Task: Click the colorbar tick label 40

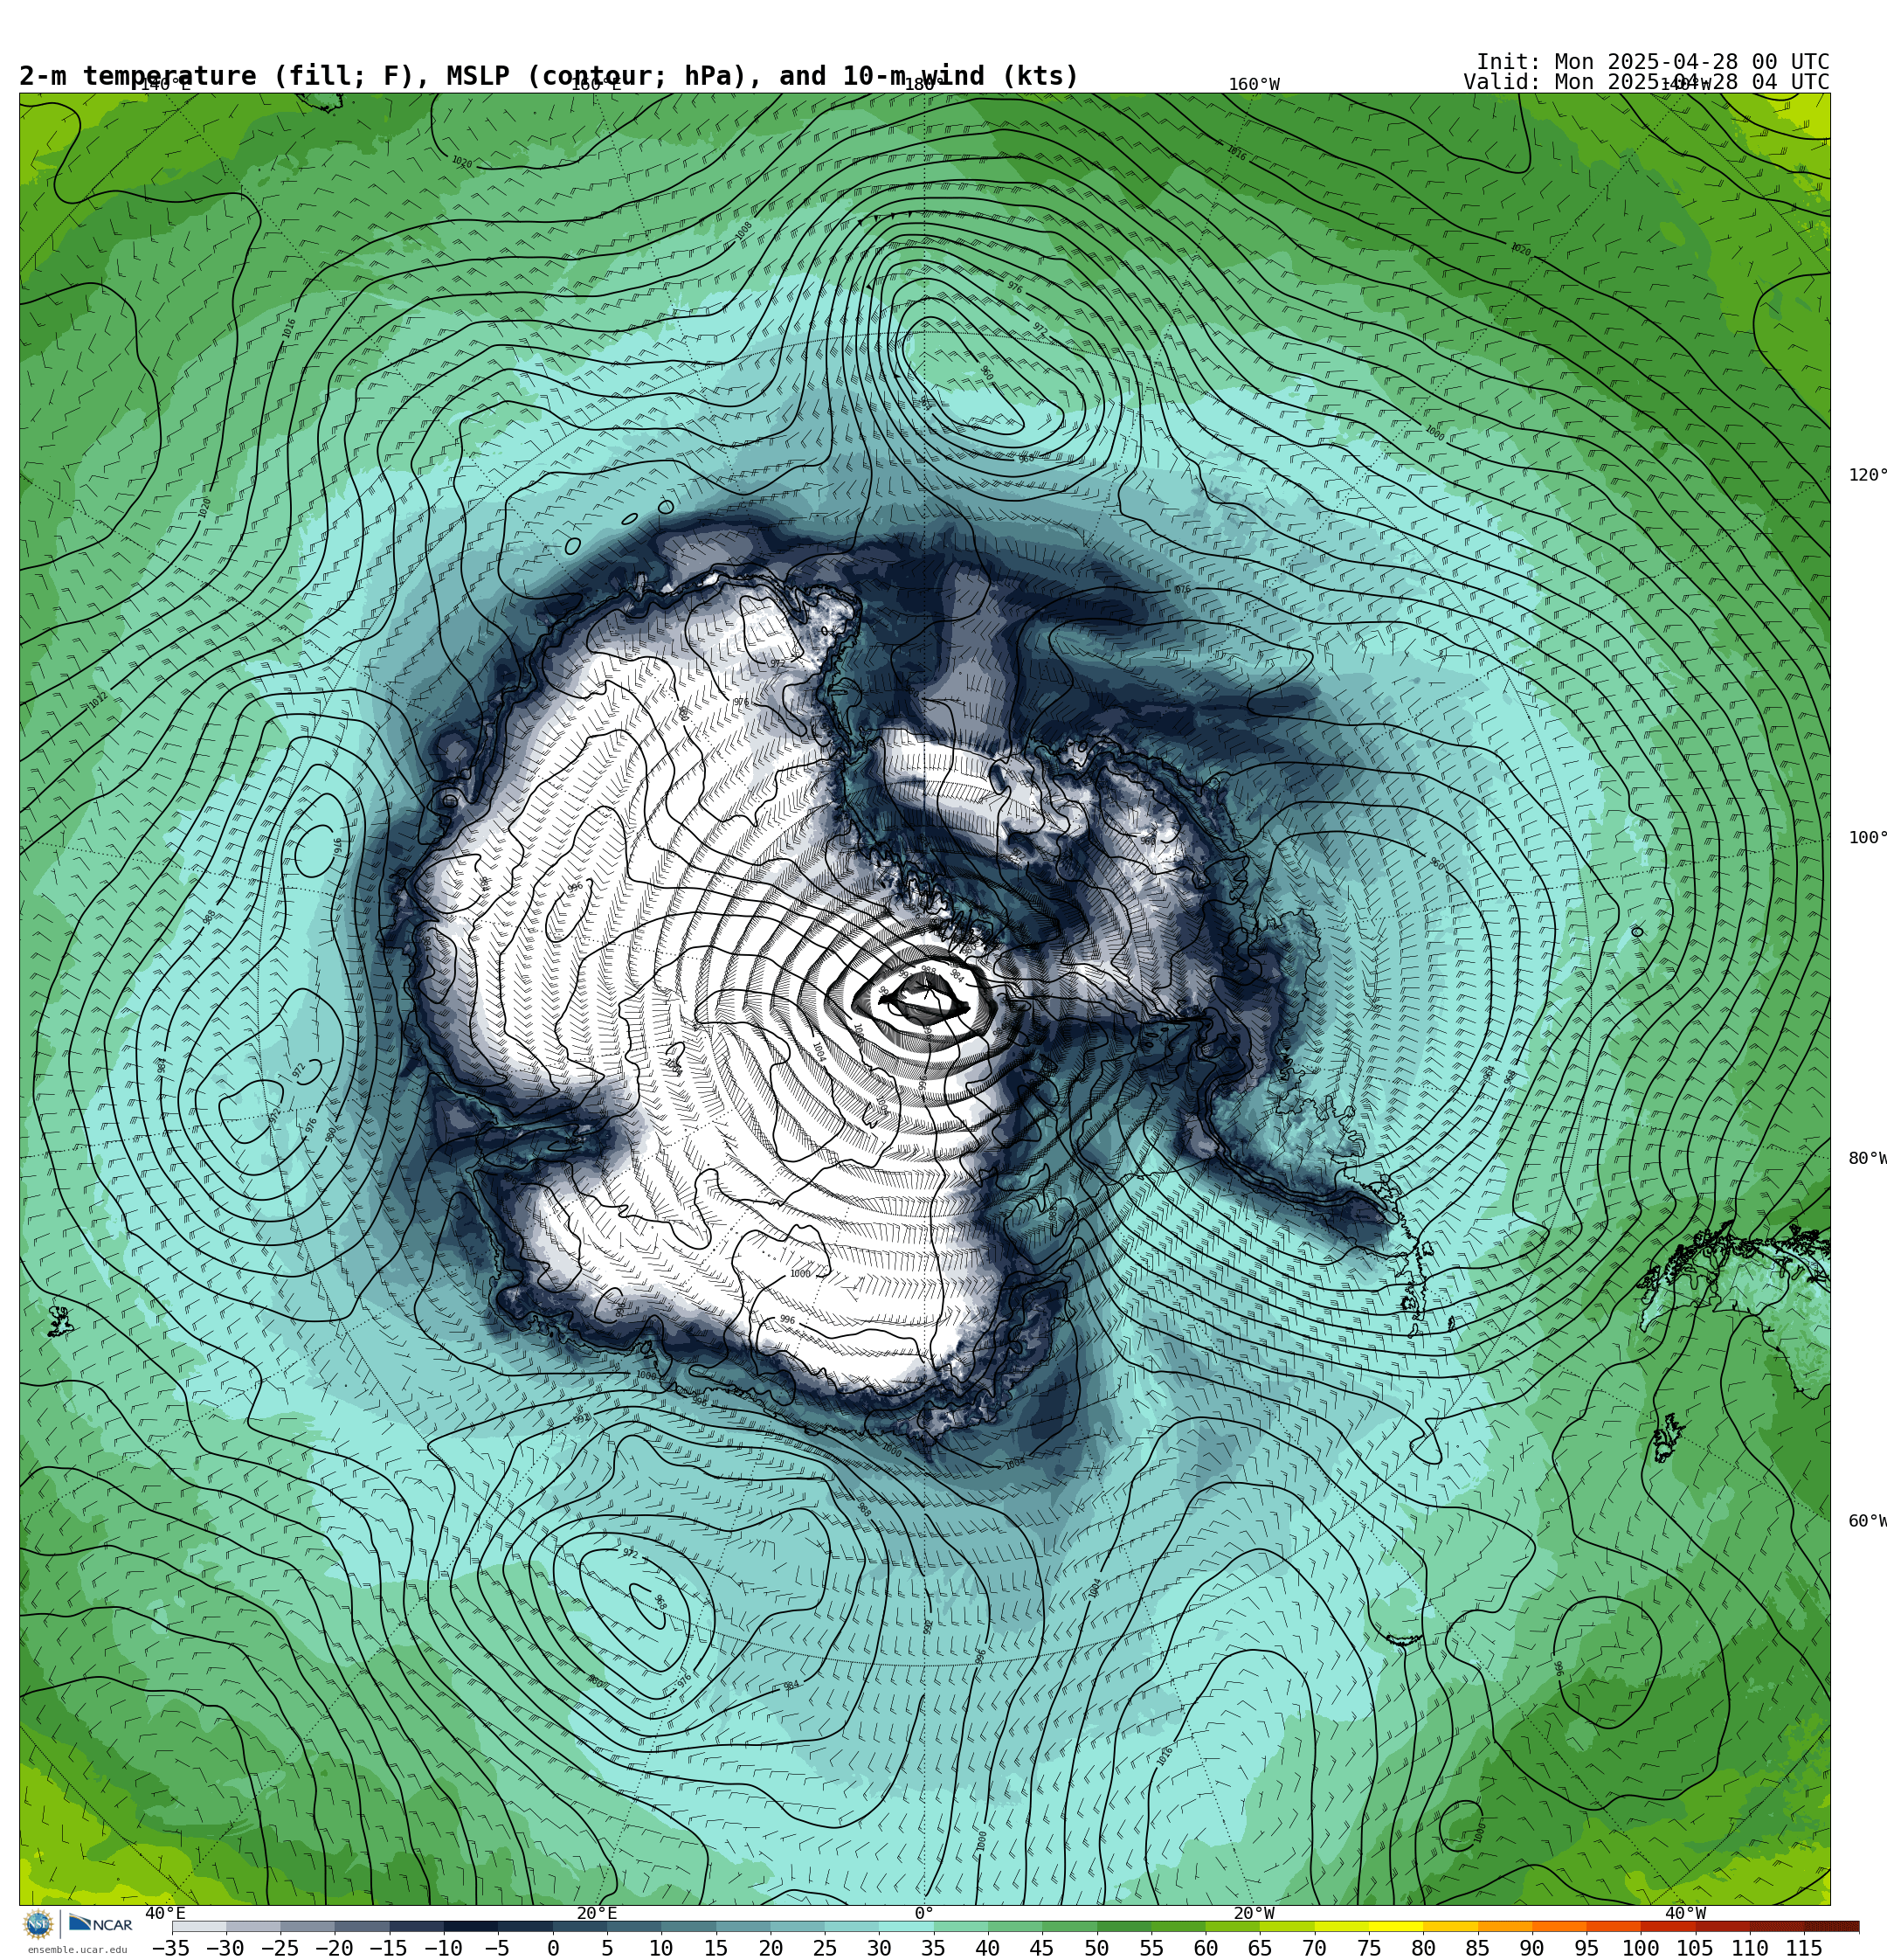Action: pyautogui.click(x=987, y=1948)
